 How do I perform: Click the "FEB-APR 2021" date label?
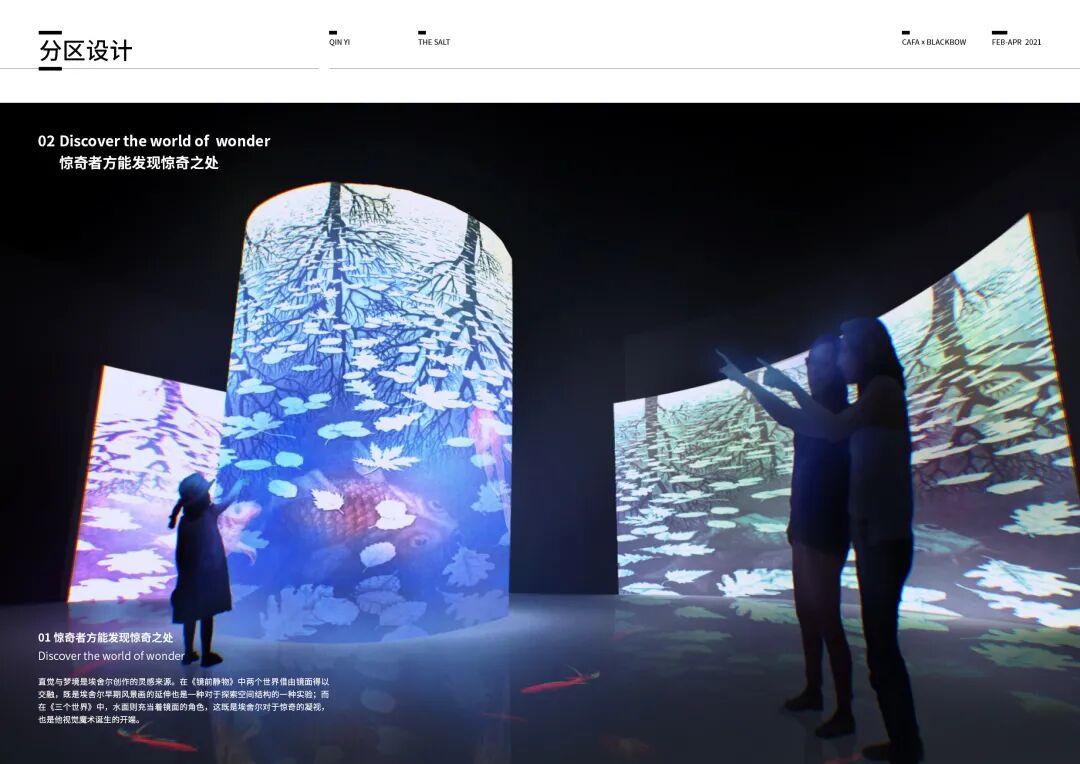coord(1017,42)
